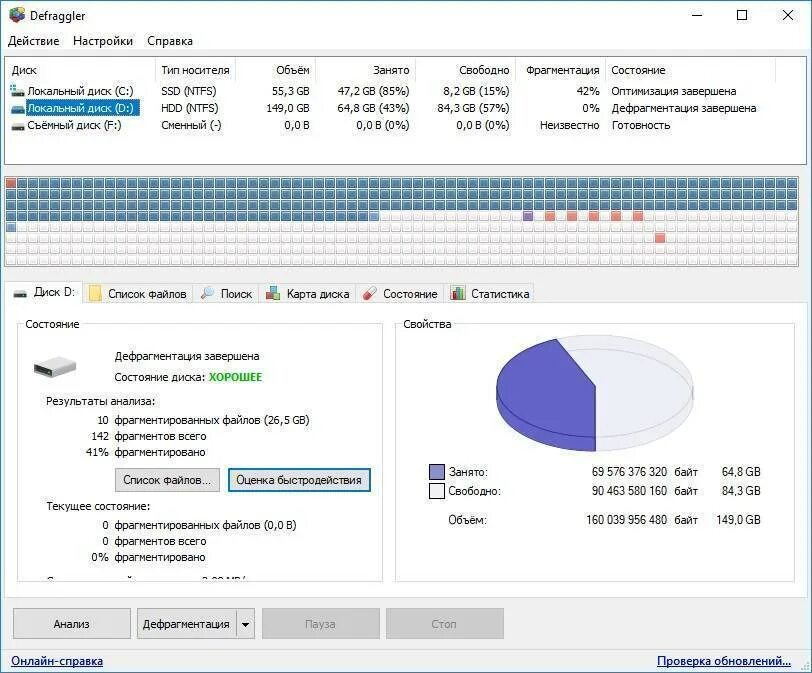Open the Справка menu
The width and height of the screenshot is (812, 673).
click(170, 41)
